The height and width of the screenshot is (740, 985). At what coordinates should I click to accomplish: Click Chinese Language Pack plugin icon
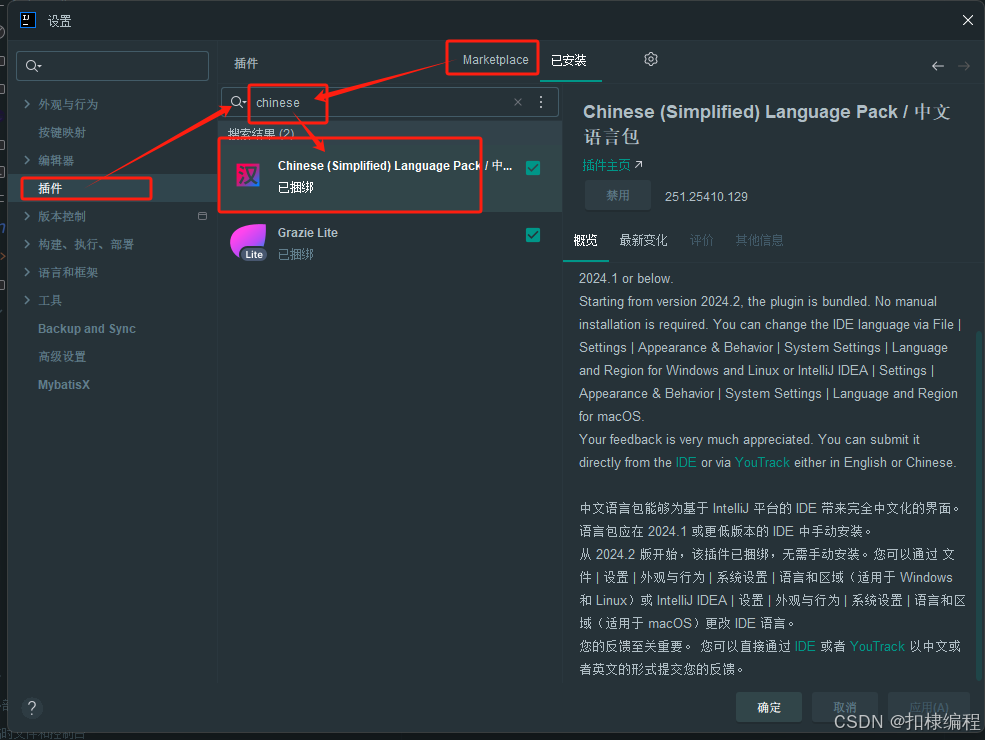[248, 175]
